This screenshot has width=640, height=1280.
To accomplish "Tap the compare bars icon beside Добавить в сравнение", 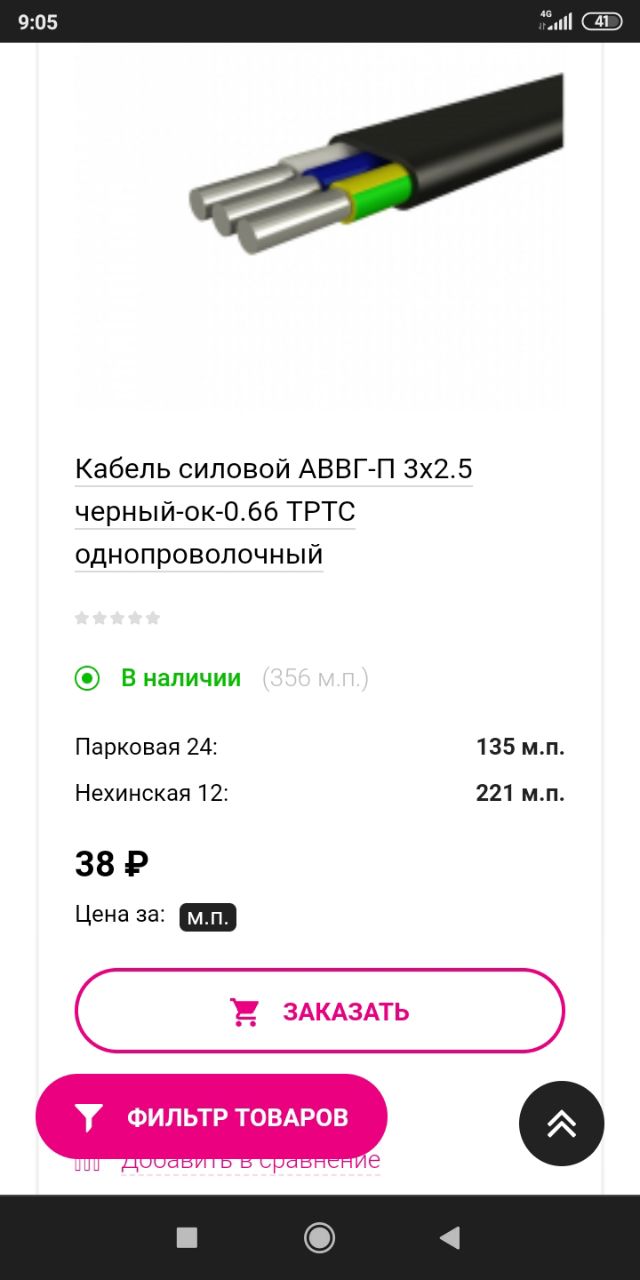I will pyautogui.click(x=88, y=1163).
